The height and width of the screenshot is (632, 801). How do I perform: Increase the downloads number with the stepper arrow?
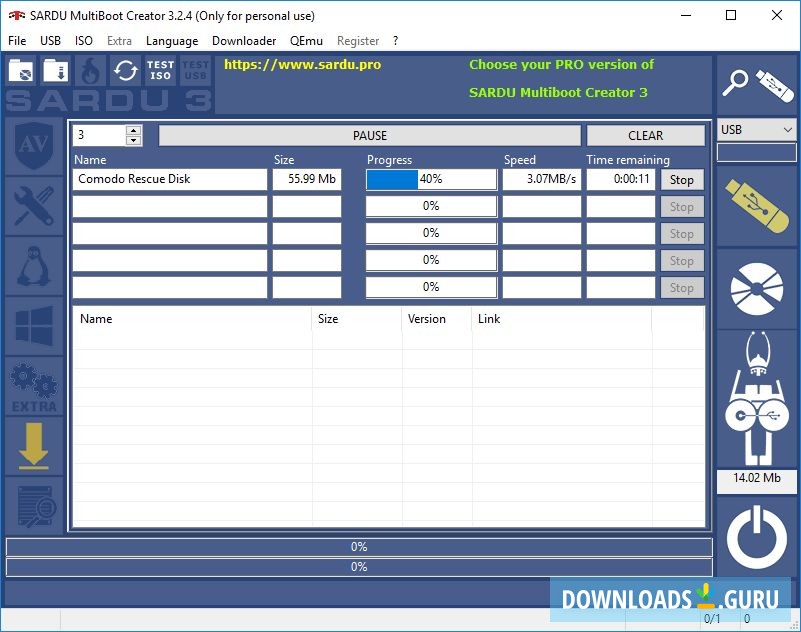click(x=133, y=130)
